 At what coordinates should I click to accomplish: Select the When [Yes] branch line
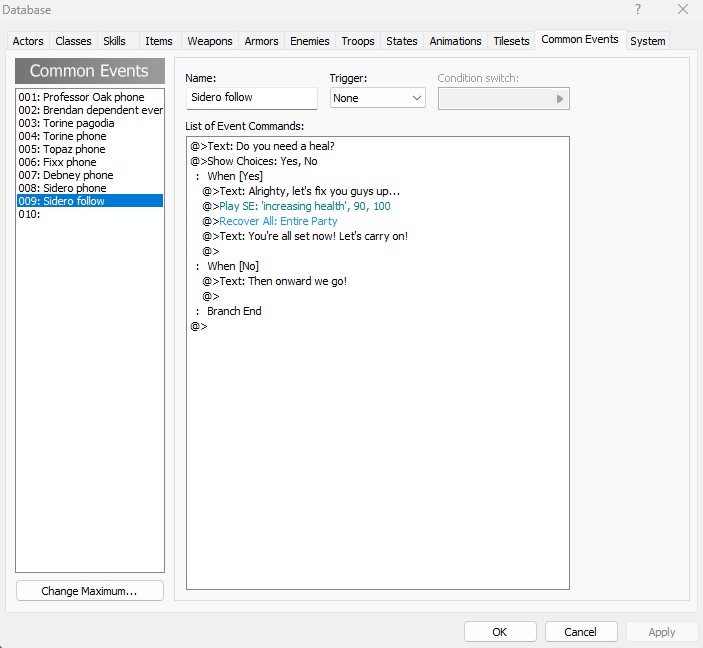coord(378,176)
